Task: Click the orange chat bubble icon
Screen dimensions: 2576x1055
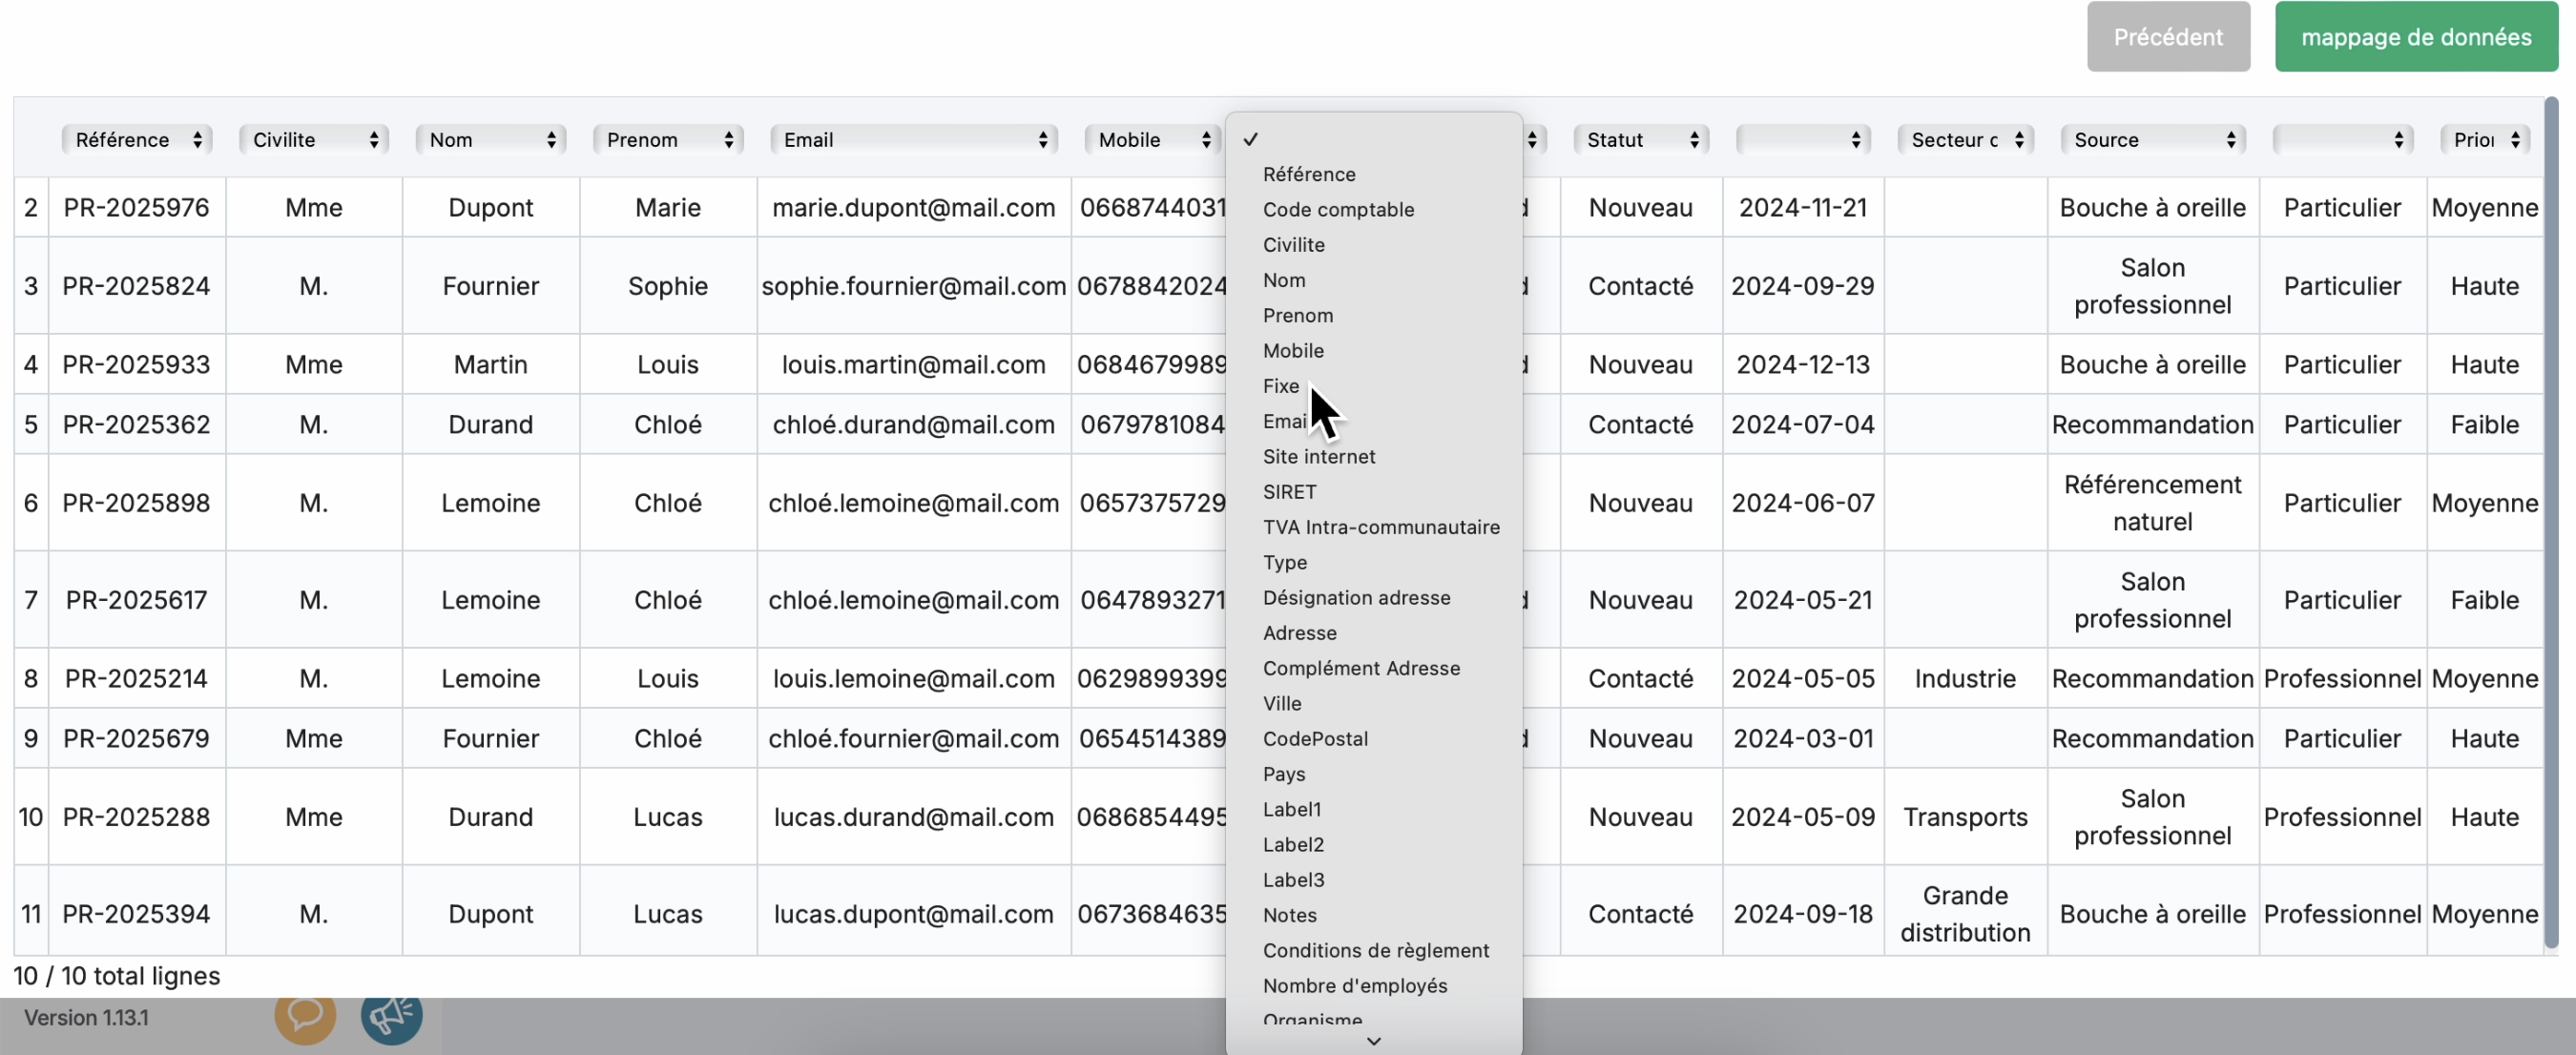Action: [x=305, y=1016]
